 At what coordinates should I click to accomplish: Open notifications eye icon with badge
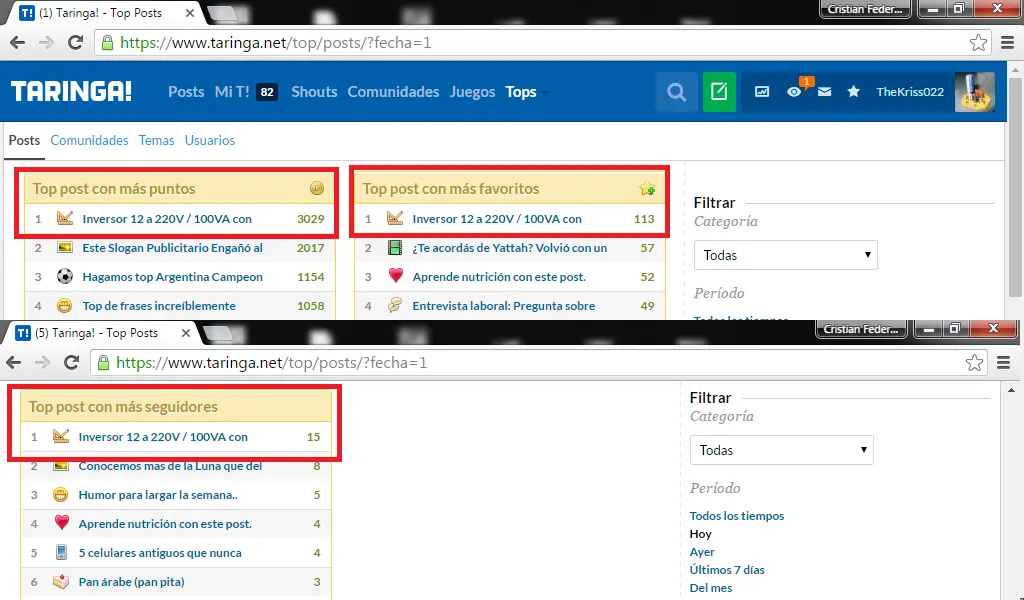point(794,92)
